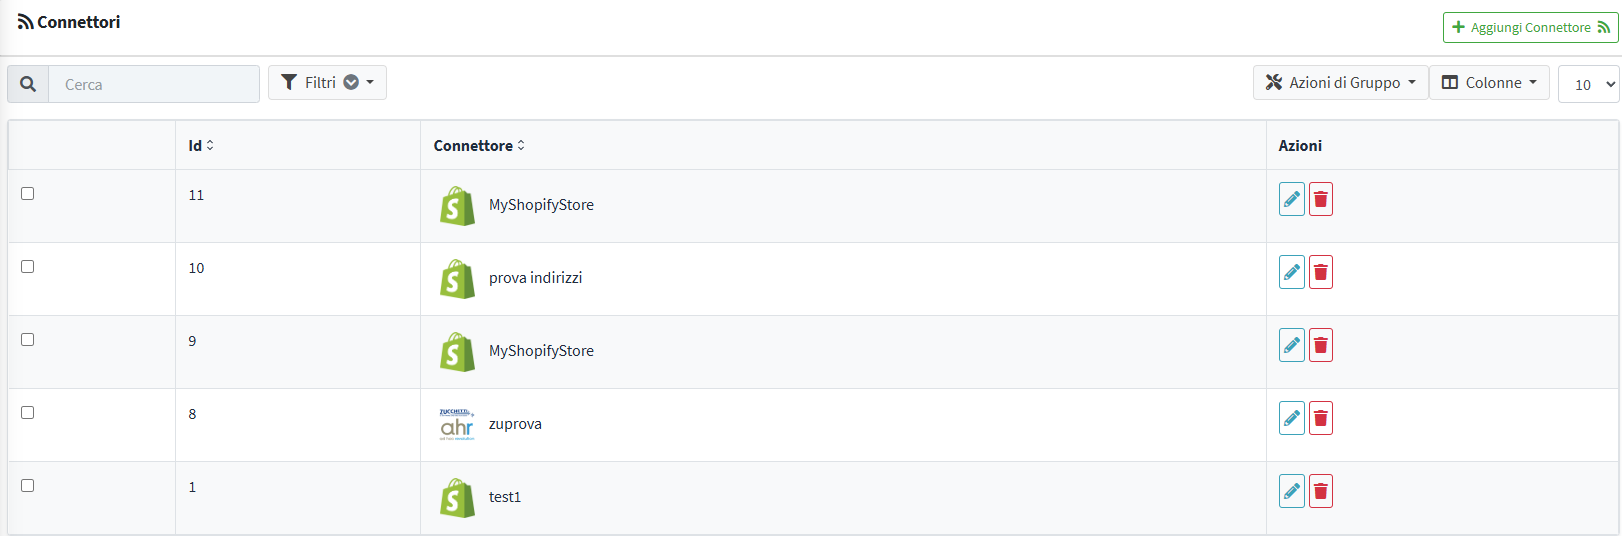
Task: Edit the connector with Id 11
Action: coord(1292,199)
